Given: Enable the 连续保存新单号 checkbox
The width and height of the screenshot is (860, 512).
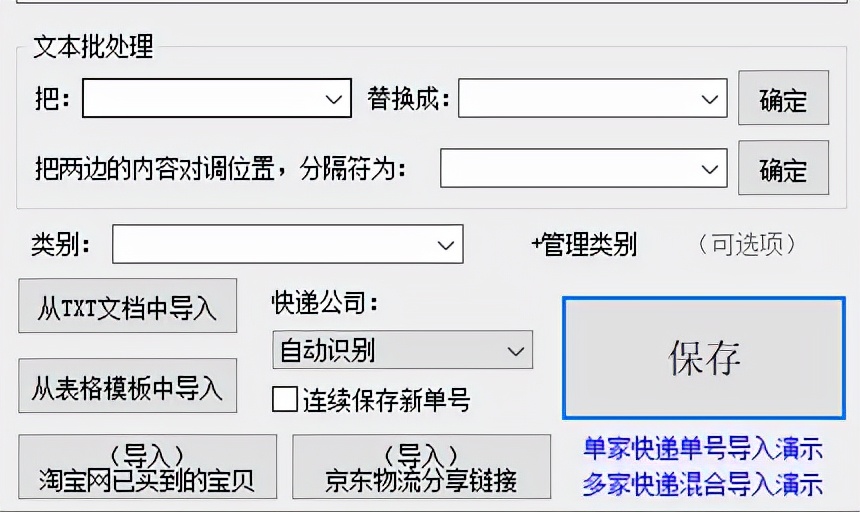Looking at the screenshot, I should pyautogui.click(x=285, y=399).
